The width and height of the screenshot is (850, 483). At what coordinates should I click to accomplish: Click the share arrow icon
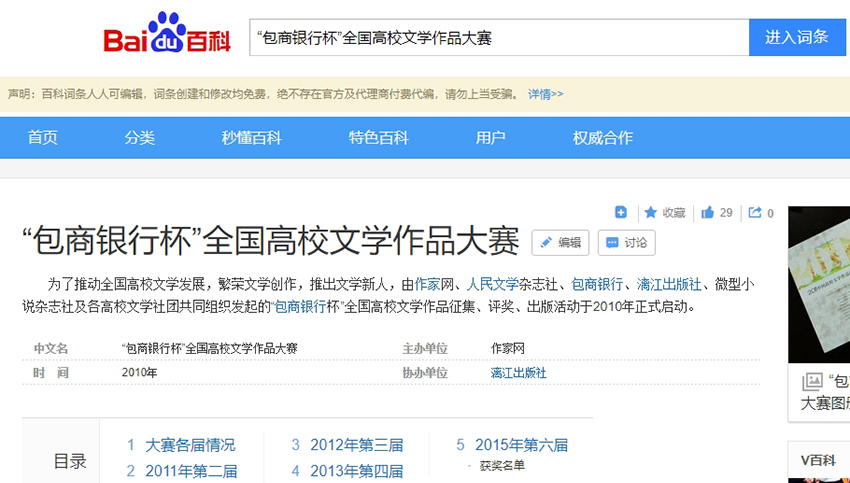pos(755,212)
